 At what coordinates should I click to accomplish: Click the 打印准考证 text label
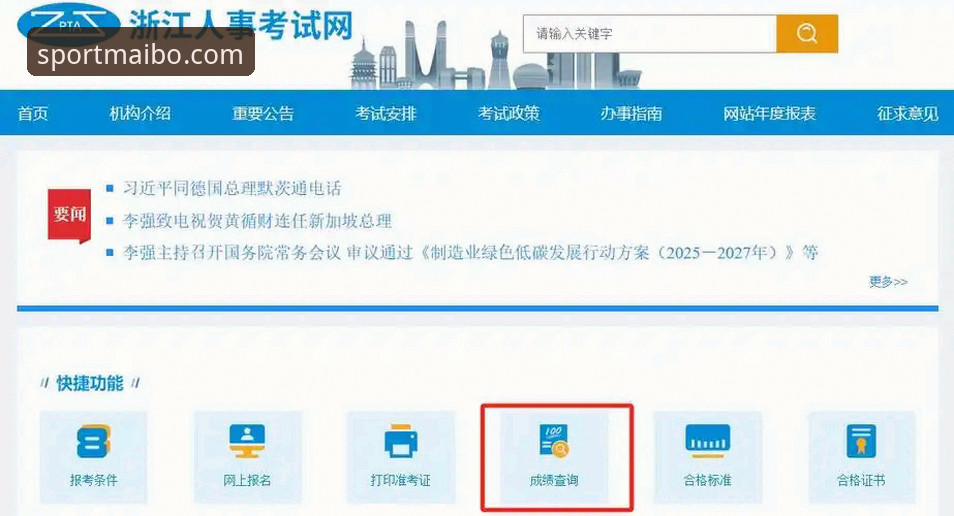click(x=400, y=480)
